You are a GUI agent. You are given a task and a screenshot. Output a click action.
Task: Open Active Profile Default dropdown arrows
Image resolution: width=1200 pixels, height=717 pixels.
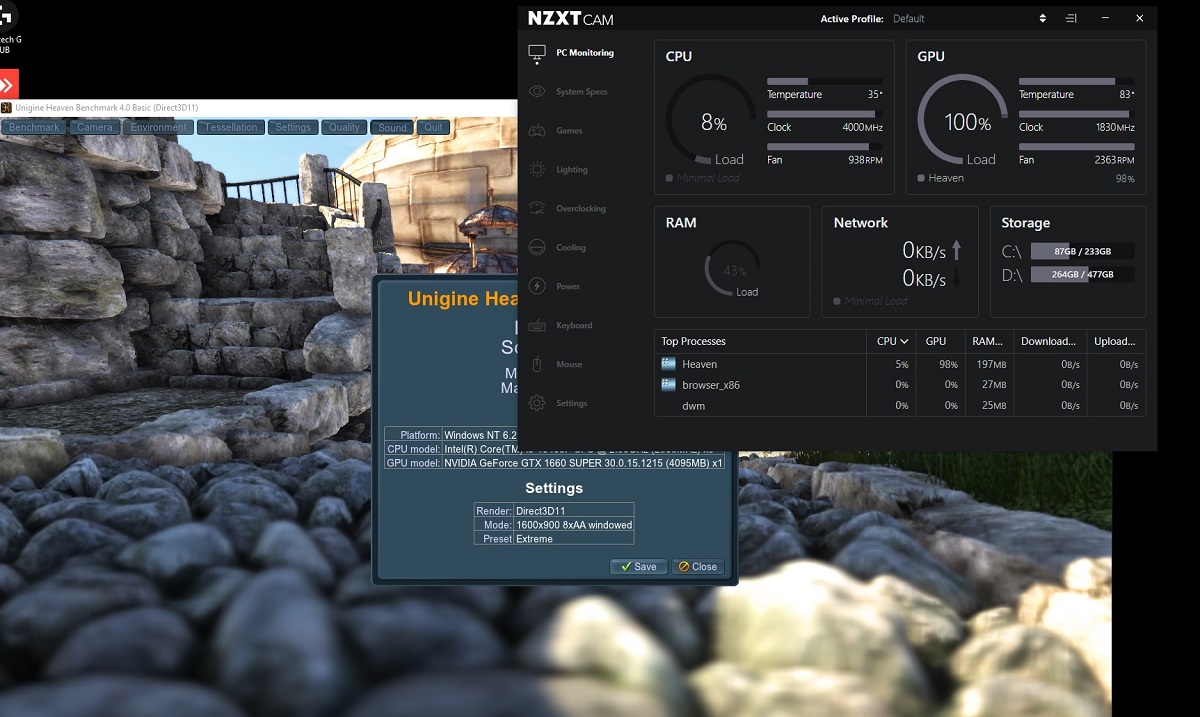click(1043, 19)
